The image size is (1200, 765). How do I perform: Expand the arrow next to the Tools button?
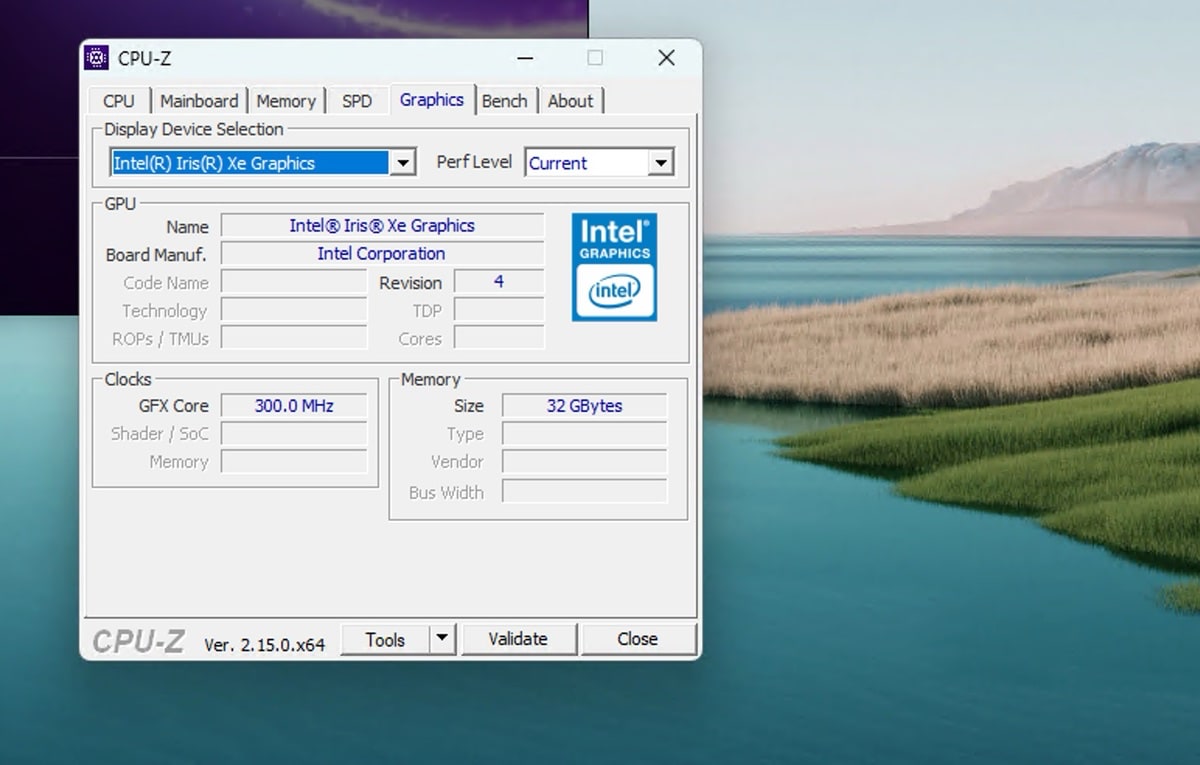(x=443, y=639)
